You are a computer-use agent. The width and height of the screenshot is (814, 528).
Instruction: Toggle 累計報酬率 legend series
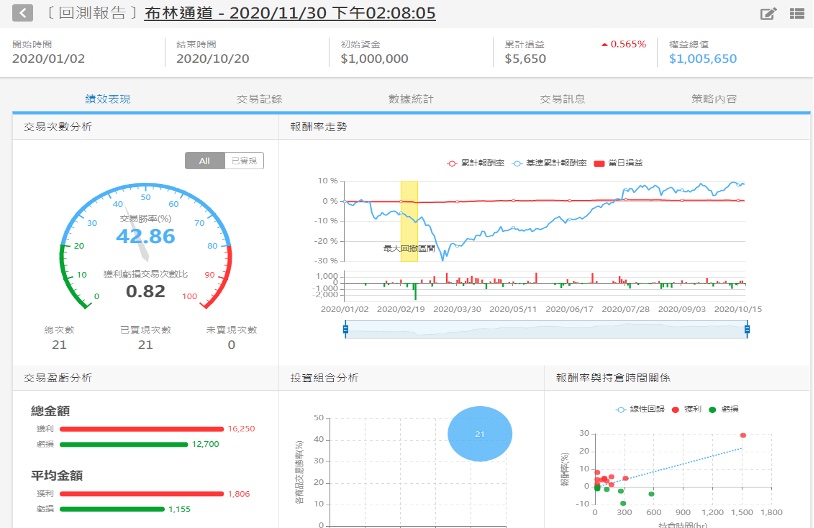click(476, 163)
